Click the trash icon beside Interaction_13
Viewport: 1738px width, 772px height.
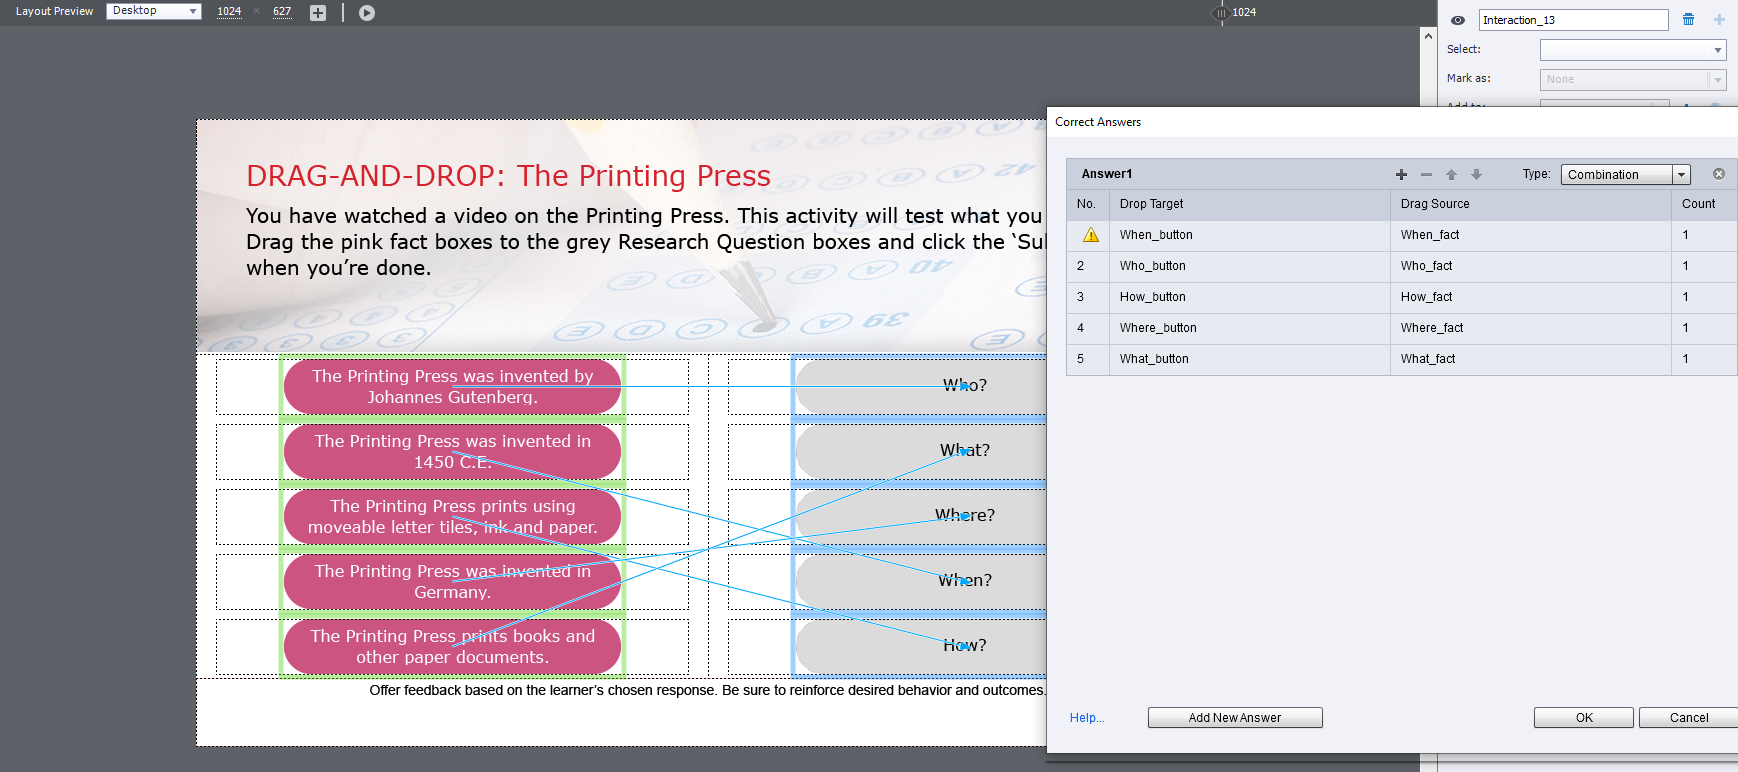tap(1689, 20)
